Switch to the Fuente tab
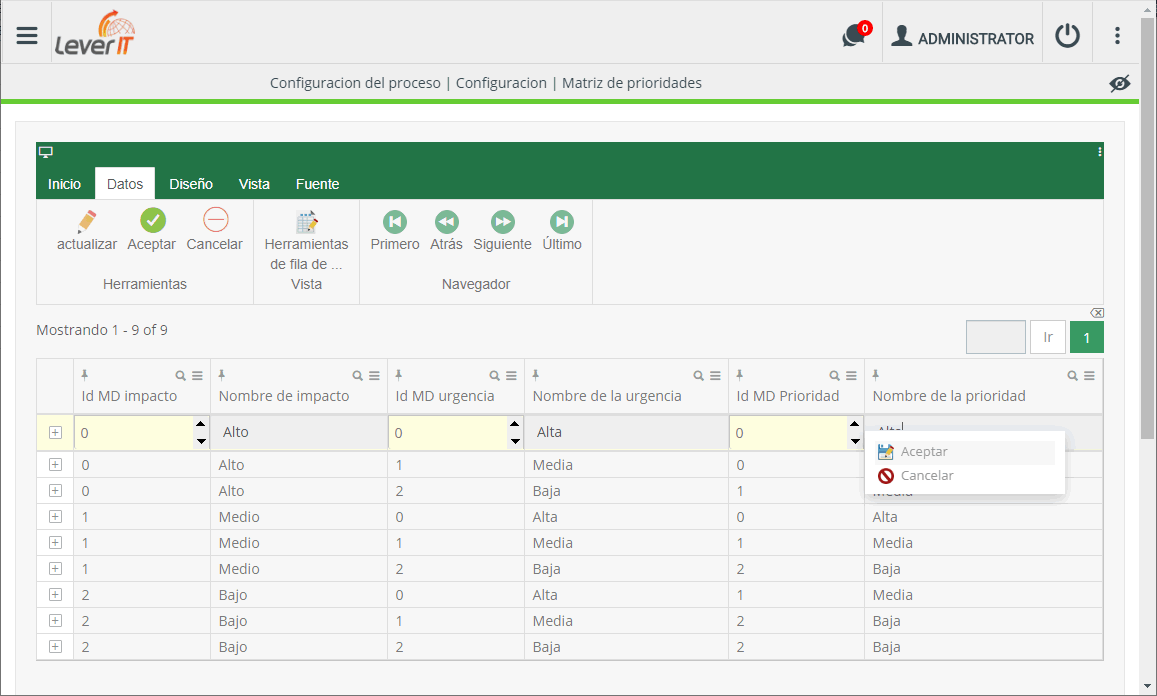 317,184
